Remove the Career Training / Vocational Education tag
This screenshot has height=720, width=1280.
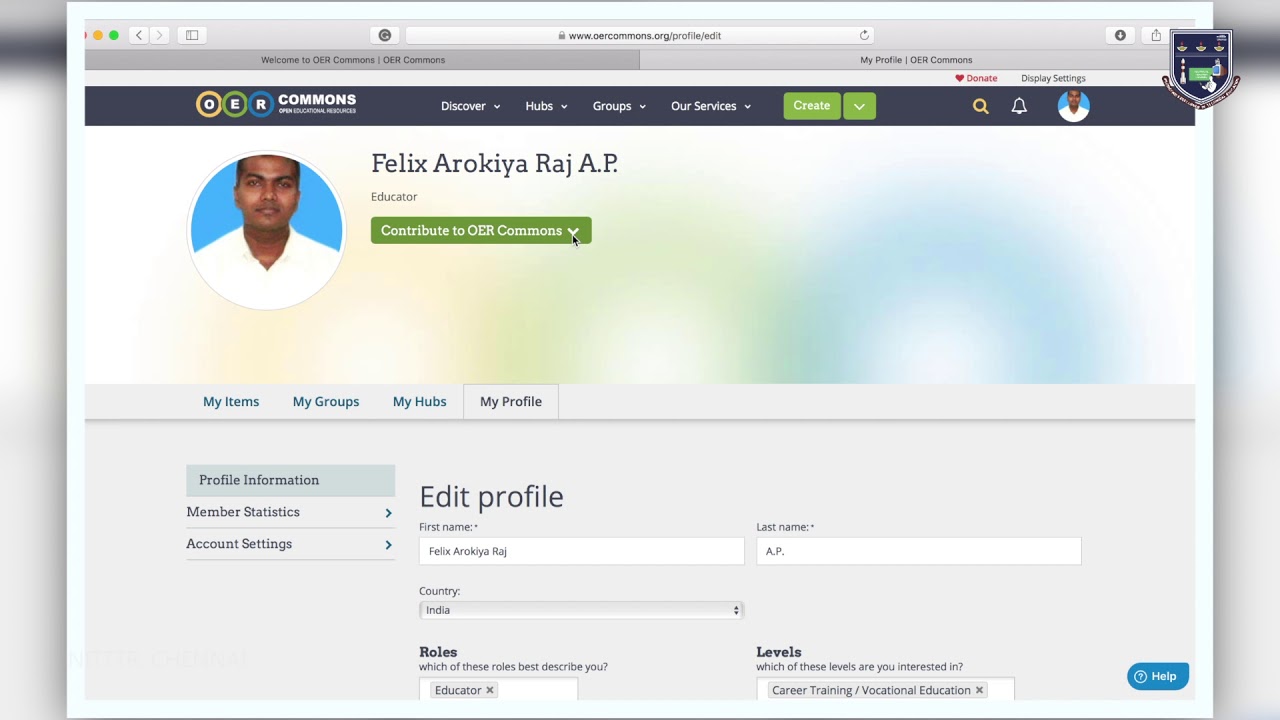979,690
